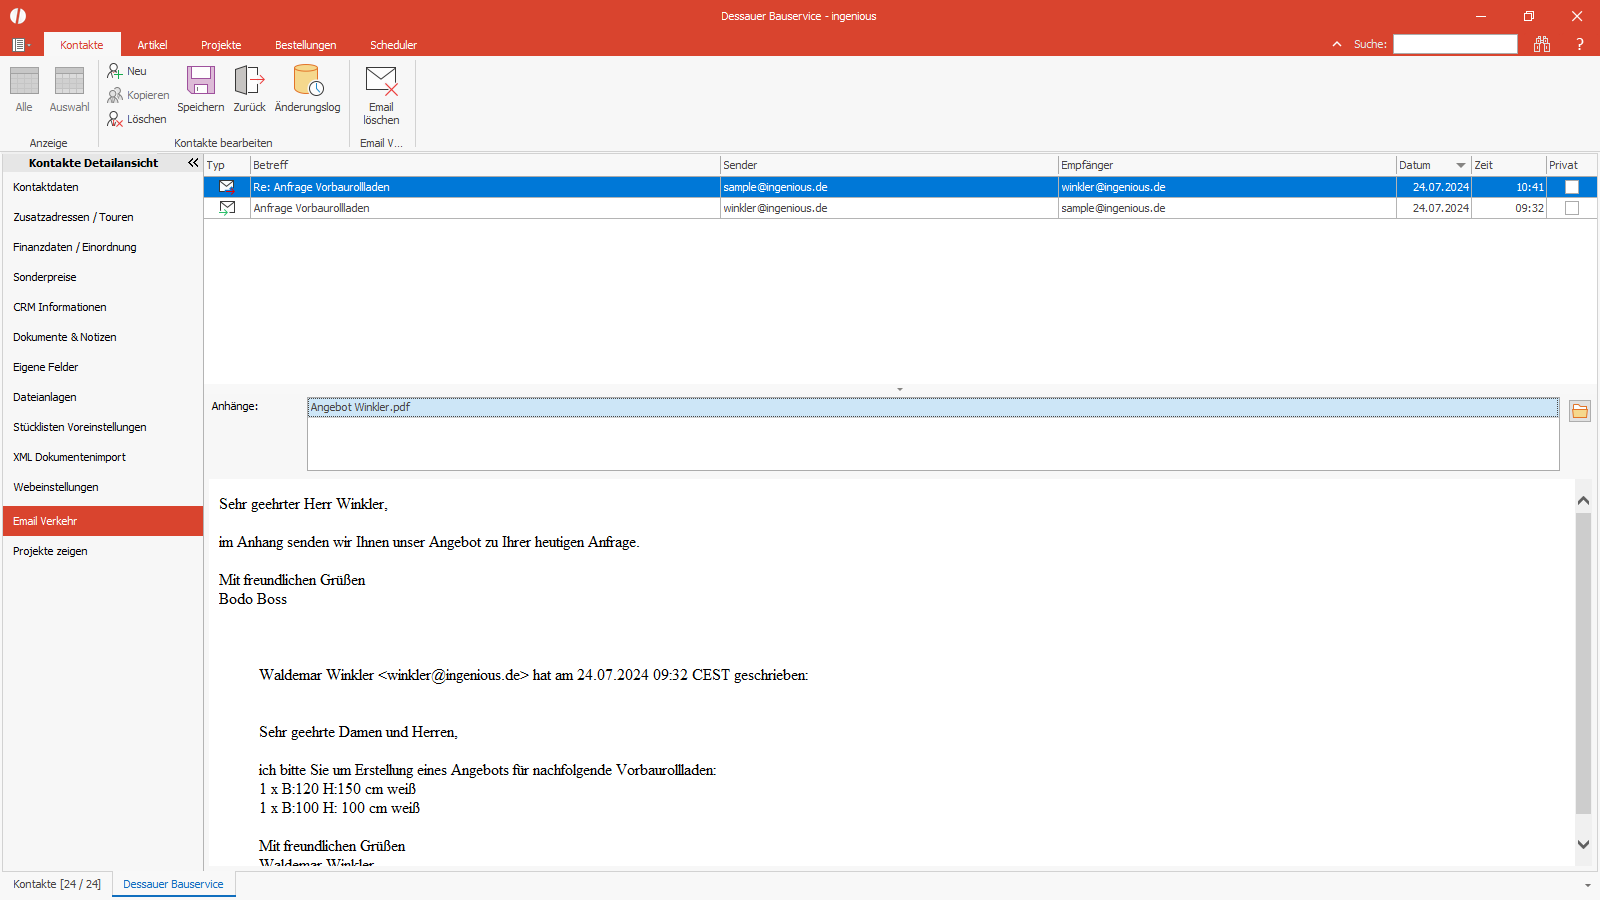Image resolution: width=1600 pixels, height=900 pixels.
Task: Toggle Privat checkbox for 10:41 email
Action: point(1572,187)
